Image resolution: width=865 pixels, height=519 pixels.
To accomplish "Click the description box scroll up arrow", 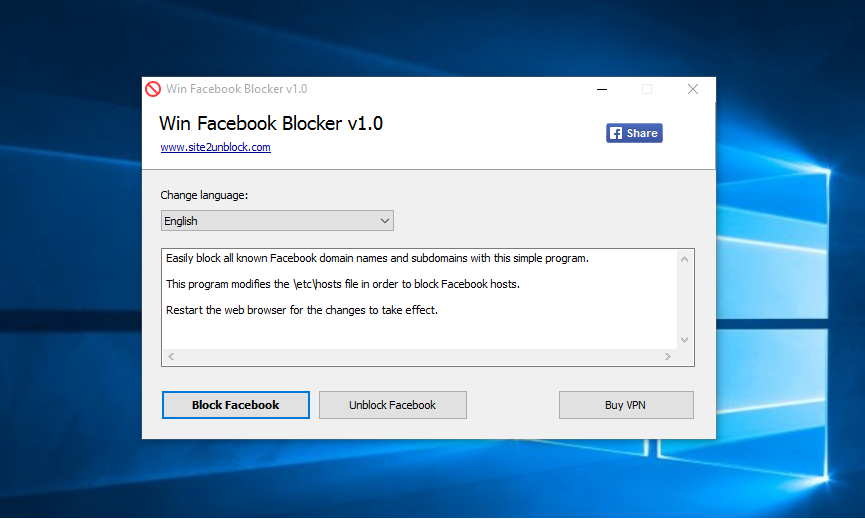I will [685, 259].
